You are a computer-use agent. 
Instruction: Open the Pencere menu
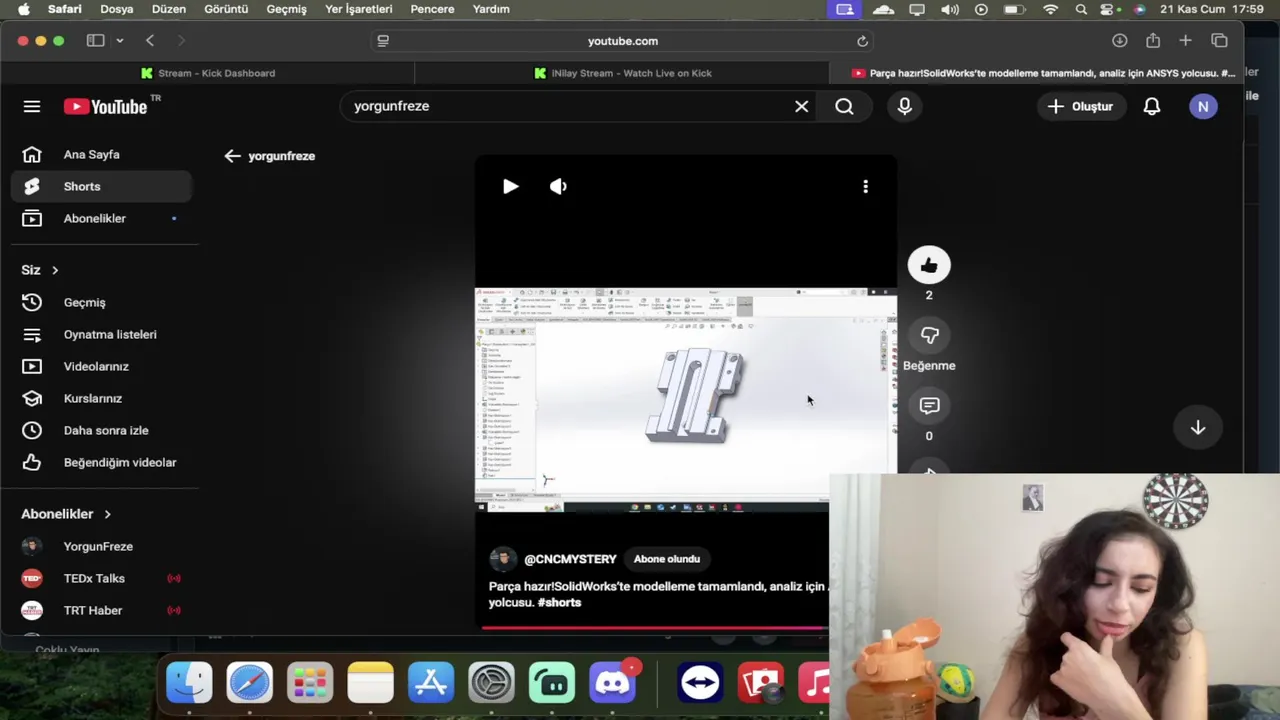tap(432, 9)
